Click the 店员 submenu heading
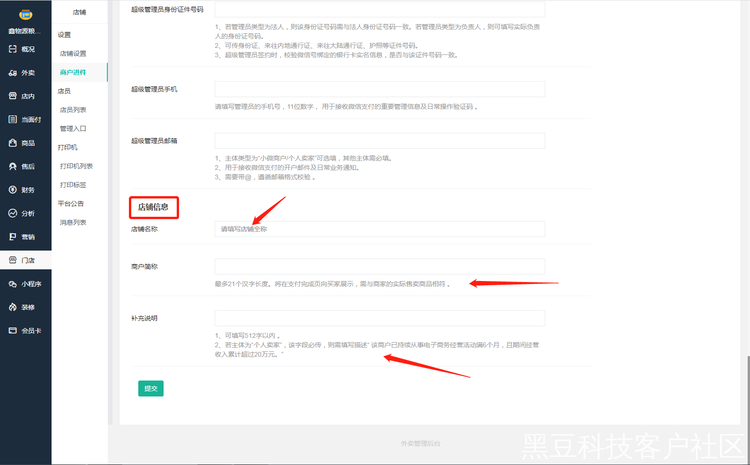The image size is (750, 465). coord(64,91)
